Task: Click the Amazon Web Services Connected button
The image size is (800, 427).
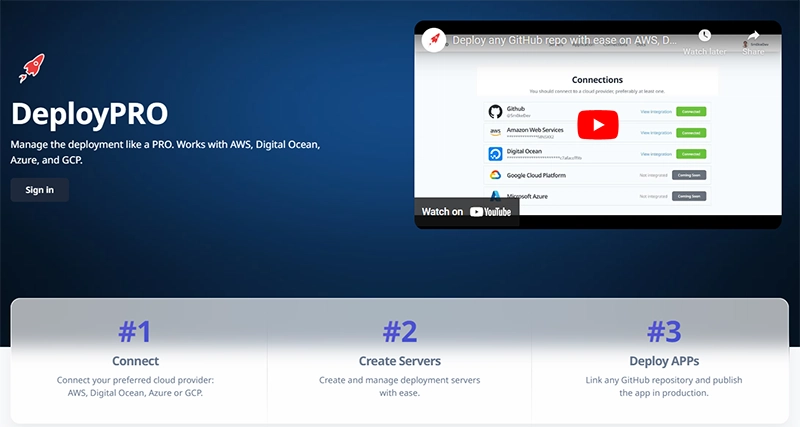Action: tap(691, 133)
